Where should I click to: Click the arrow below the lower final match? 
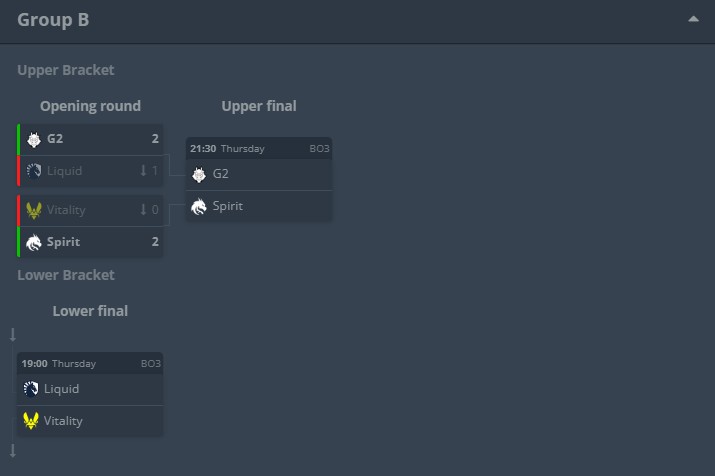[13, 450]
